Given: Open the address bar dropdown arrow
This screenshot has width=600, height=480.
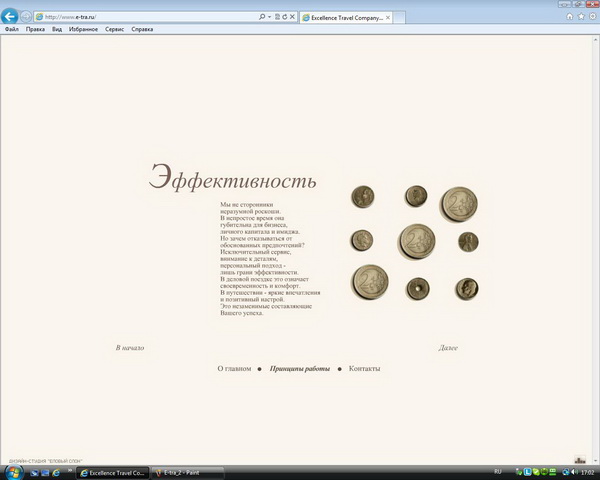Looking at the screenshot, I should (269, 17).
